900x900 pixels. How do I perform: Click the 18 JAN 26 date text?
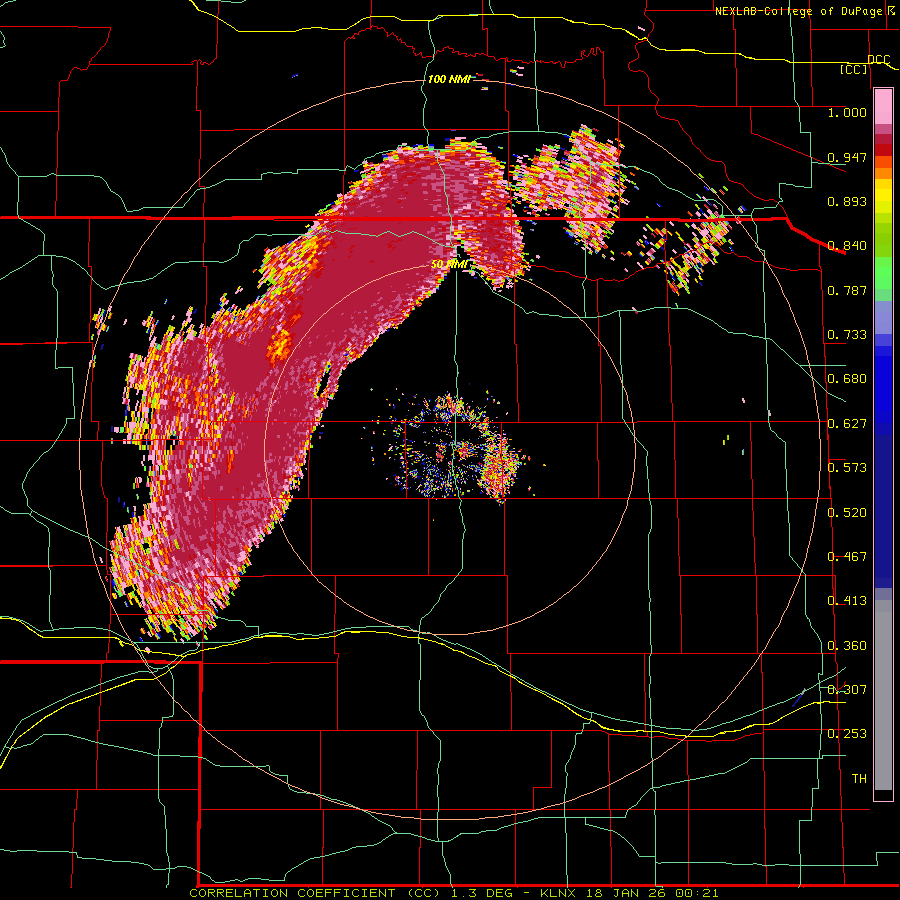click(627, 893)
